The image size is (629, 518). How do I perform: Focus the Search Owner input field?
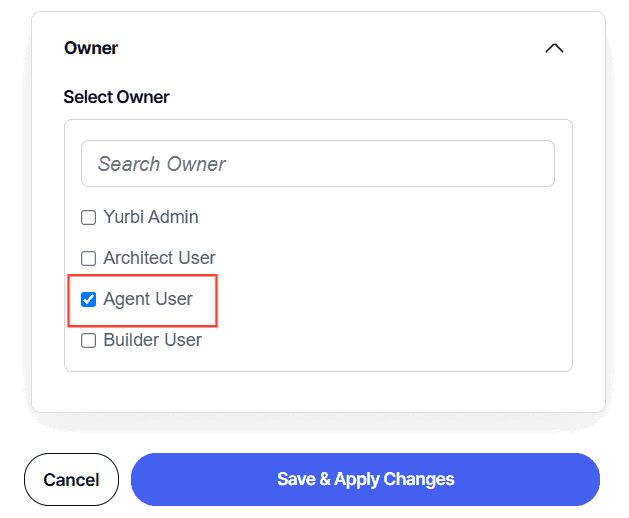[x=318, y=164]
